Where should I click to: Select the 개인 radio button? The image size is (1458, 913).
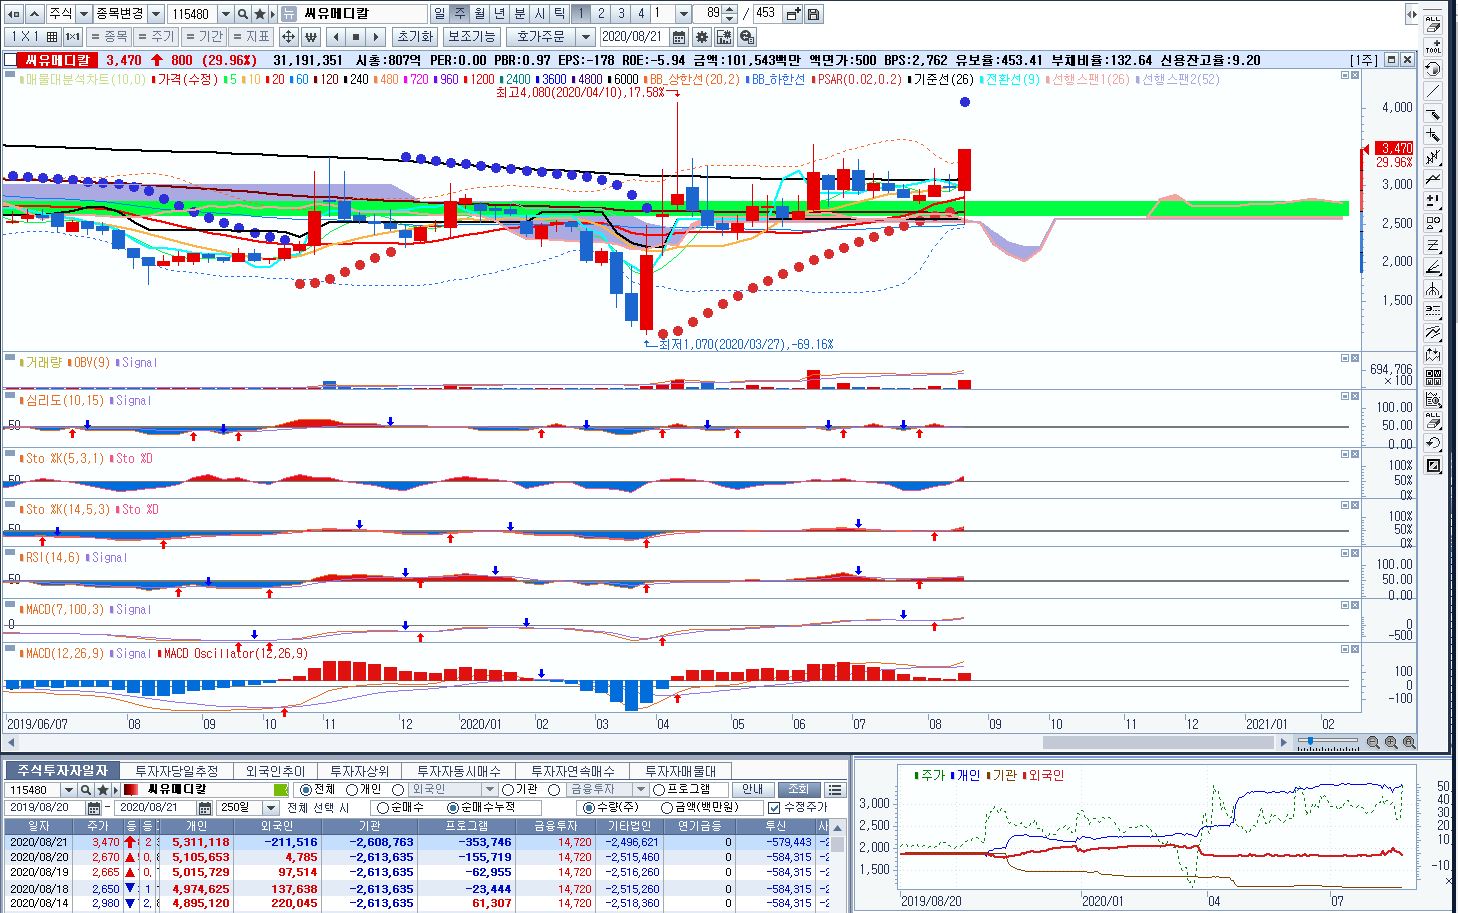[353, 789]
